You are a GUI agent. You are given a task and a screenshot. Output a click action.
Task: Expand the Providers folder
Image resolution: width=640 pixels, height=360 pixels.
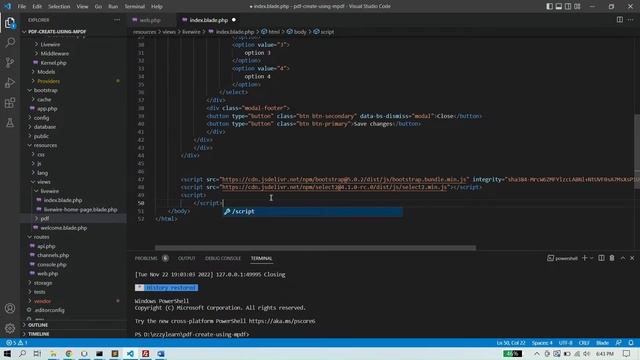48,81
